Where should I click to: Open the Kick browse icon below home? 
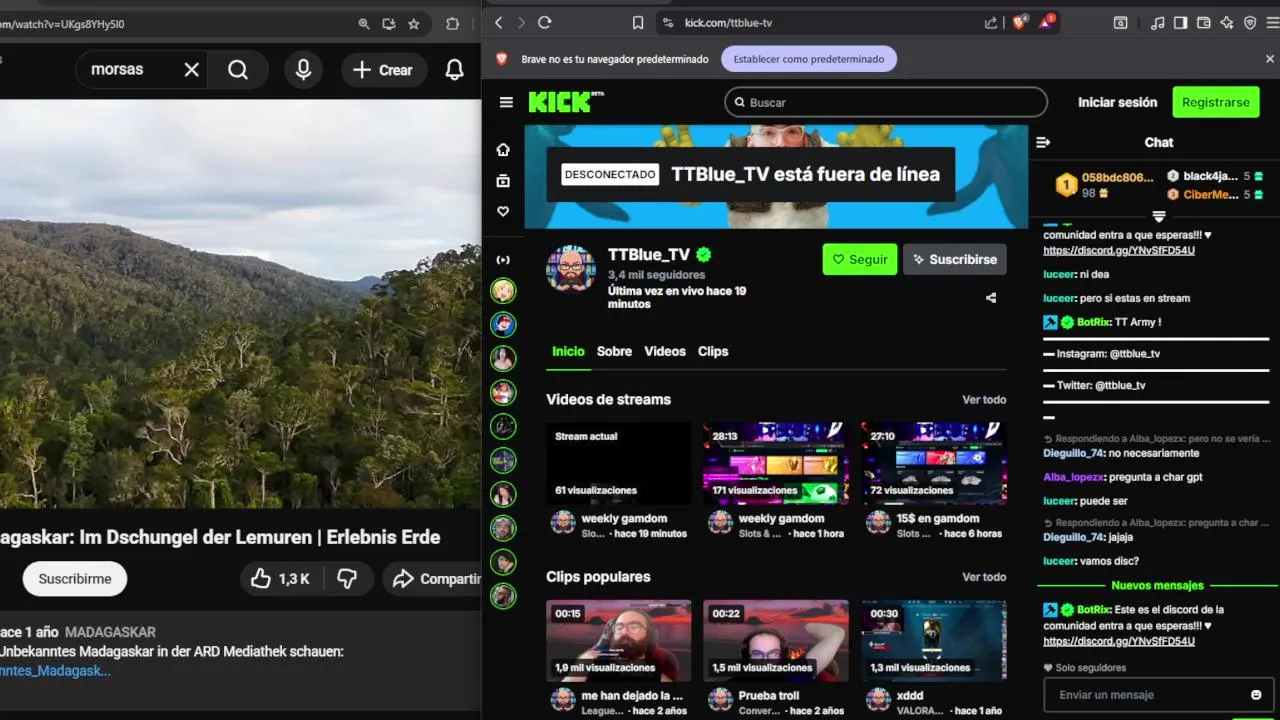(503, 180)
